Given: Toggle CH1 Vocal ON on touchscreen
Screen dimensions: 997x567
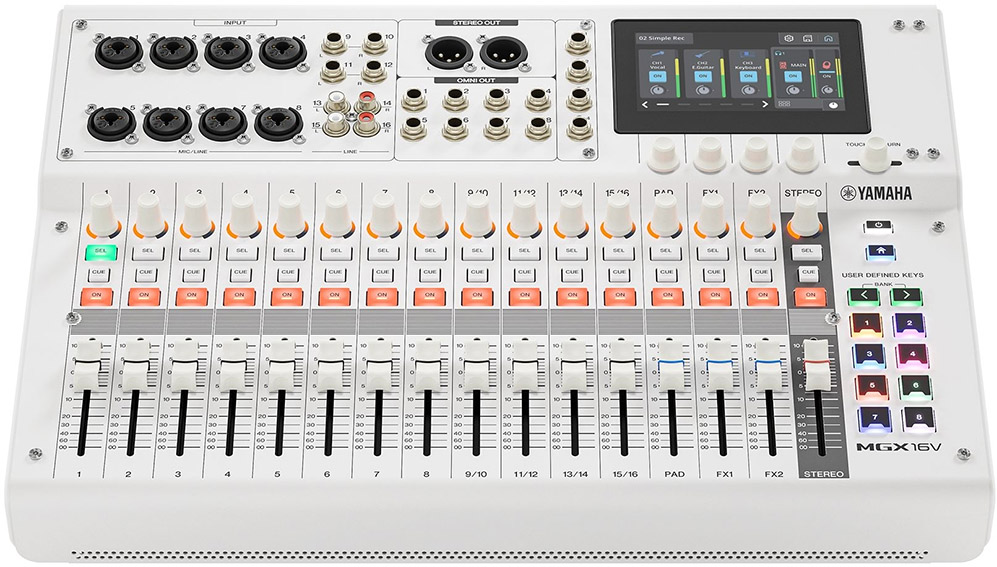Looking at the screenshot, I should 658,76.
